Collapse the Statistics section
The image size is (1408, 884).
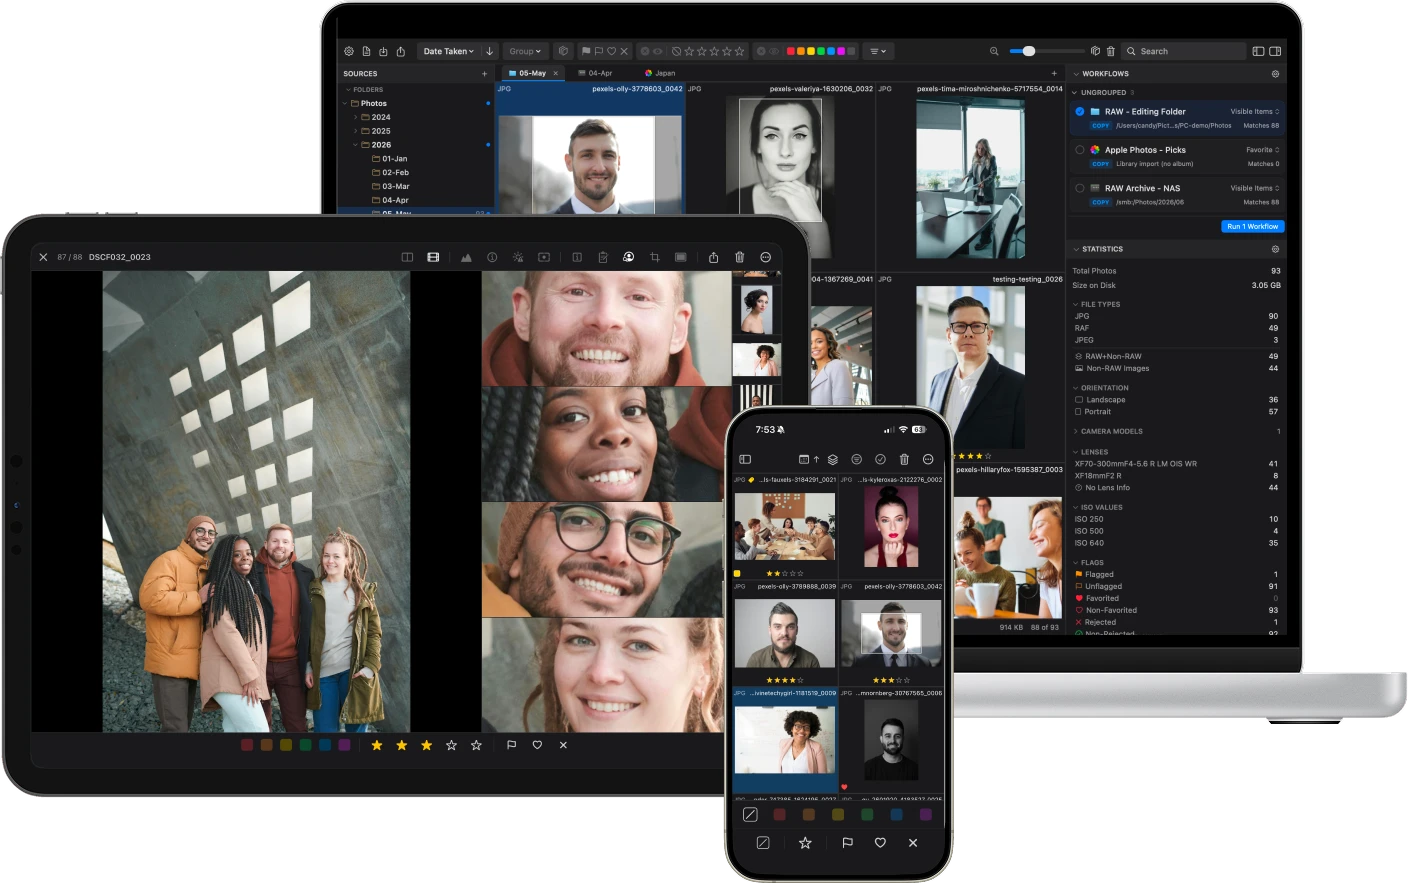(x=1076, y=249)
